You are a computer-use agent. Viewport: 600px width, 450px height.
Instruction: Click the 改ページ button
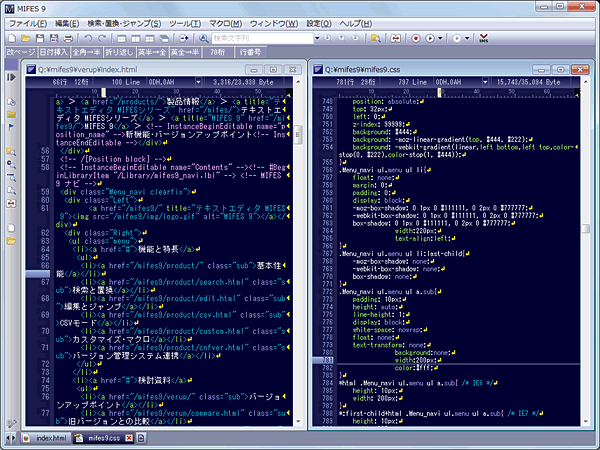tap(20, 50)
